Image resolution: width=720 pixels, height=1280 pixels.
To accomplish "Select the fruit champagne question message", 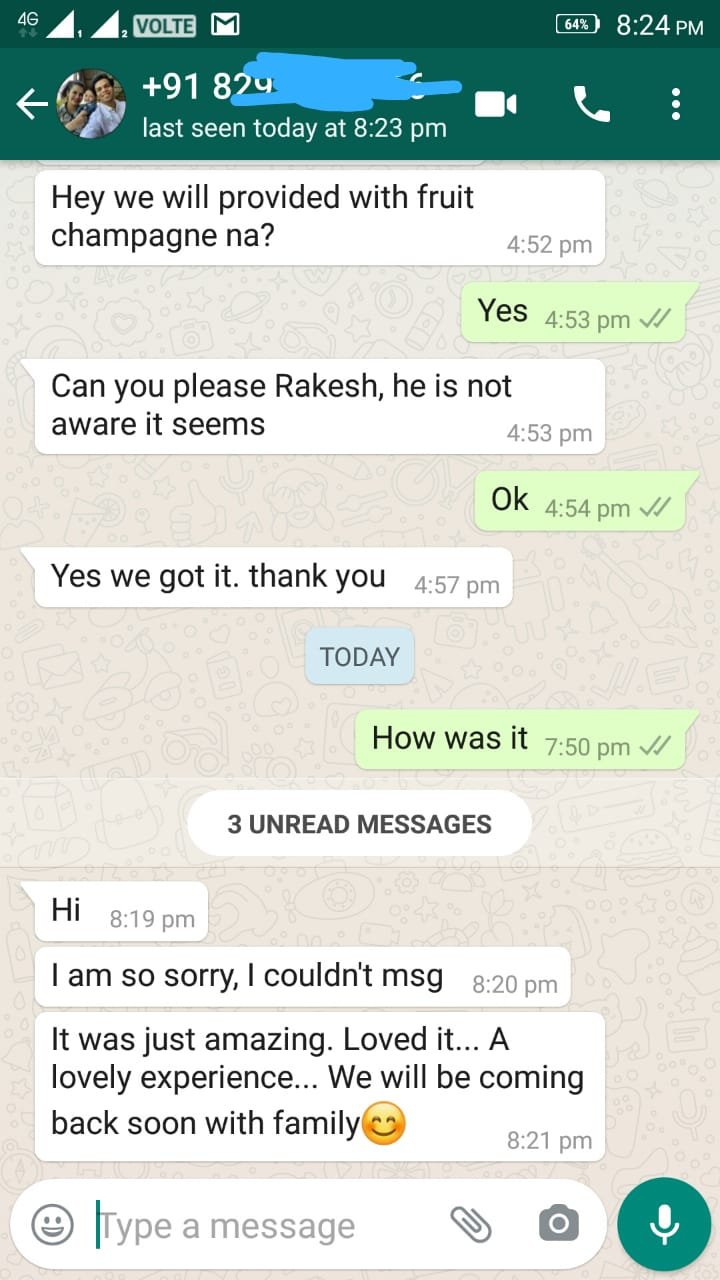I will coord(320,217).
